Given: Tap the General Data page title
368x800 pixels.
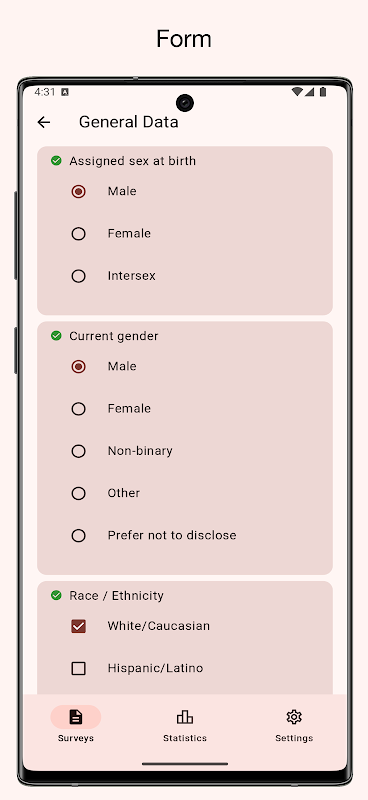Looking at the screenshot, I should [129, 122].
